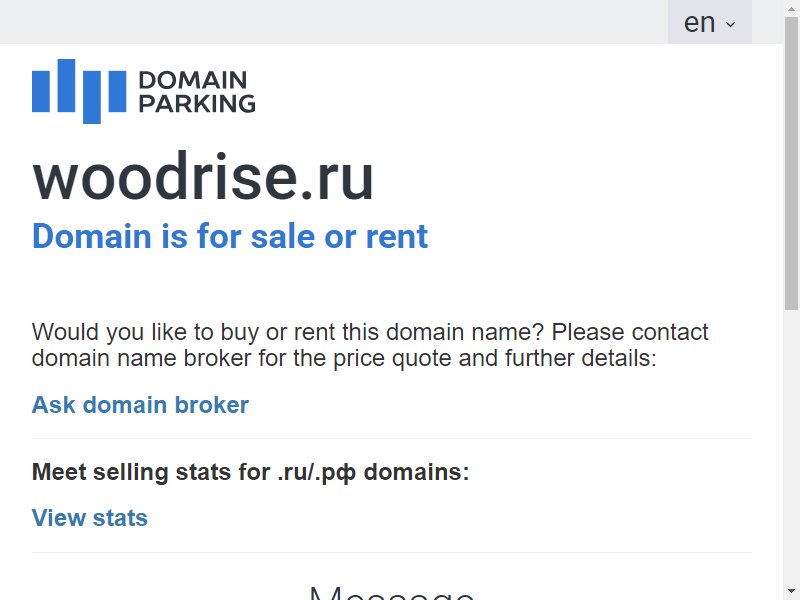Click the Would you like to buy paragraph
This screenshot has width=800, height=600.
click(370, 345)
